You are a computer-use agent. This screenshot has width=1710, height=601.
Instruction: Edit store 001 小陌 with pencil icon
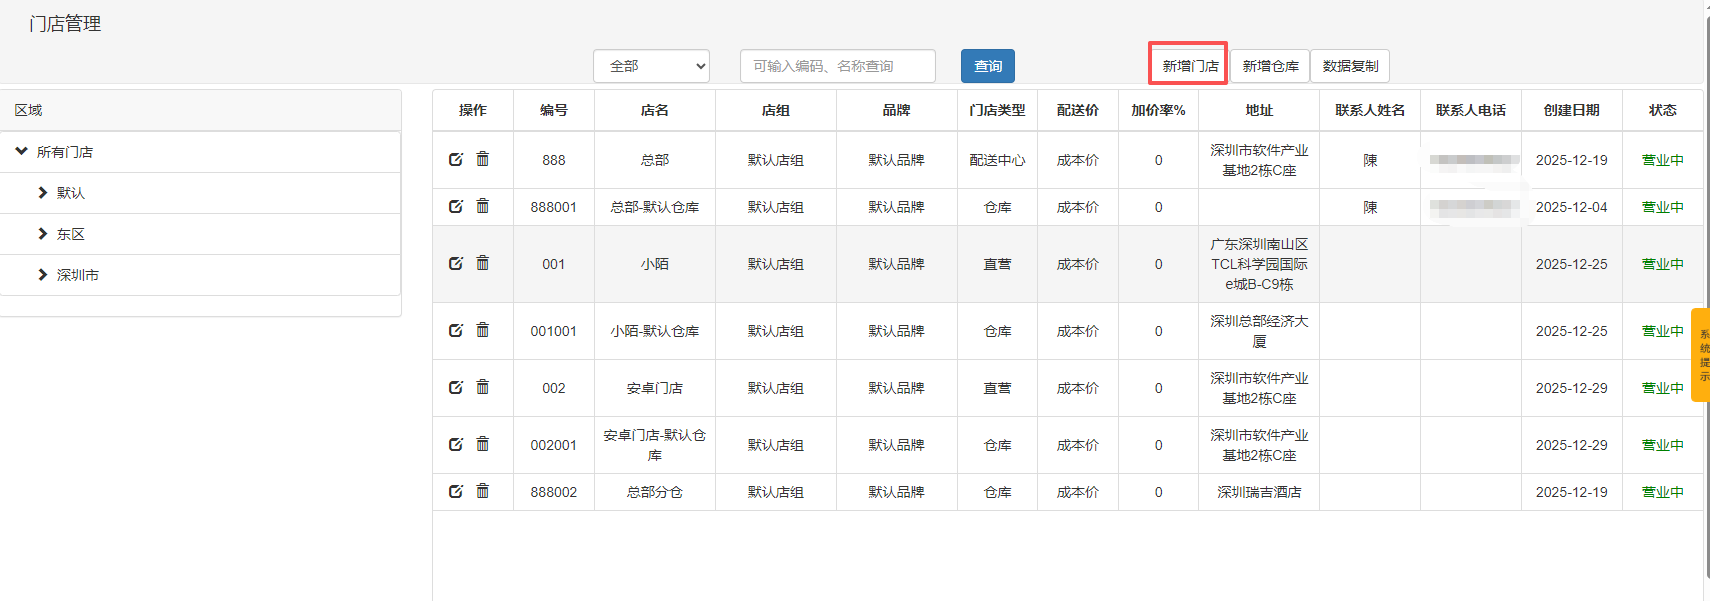tap(456, 264)
